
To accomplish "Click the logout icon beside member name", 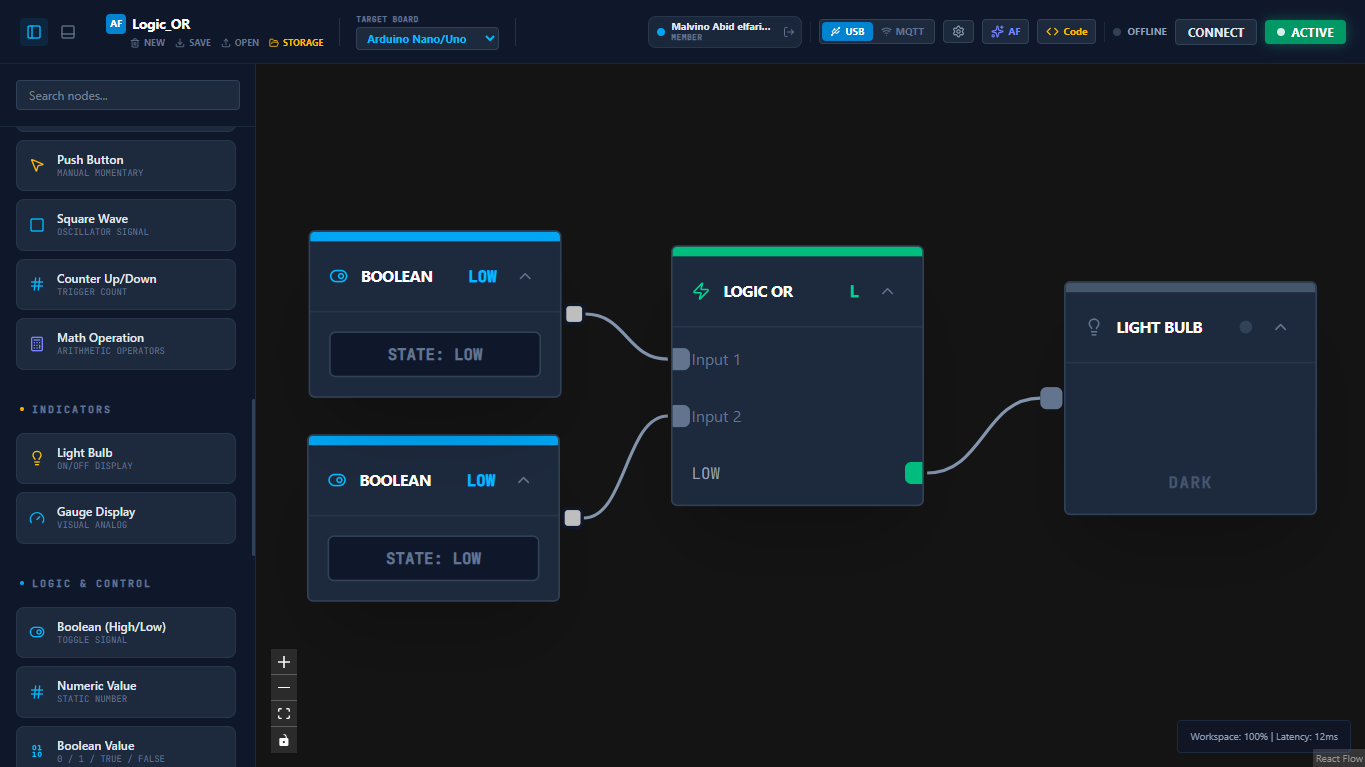I will (x=789, y=32).
